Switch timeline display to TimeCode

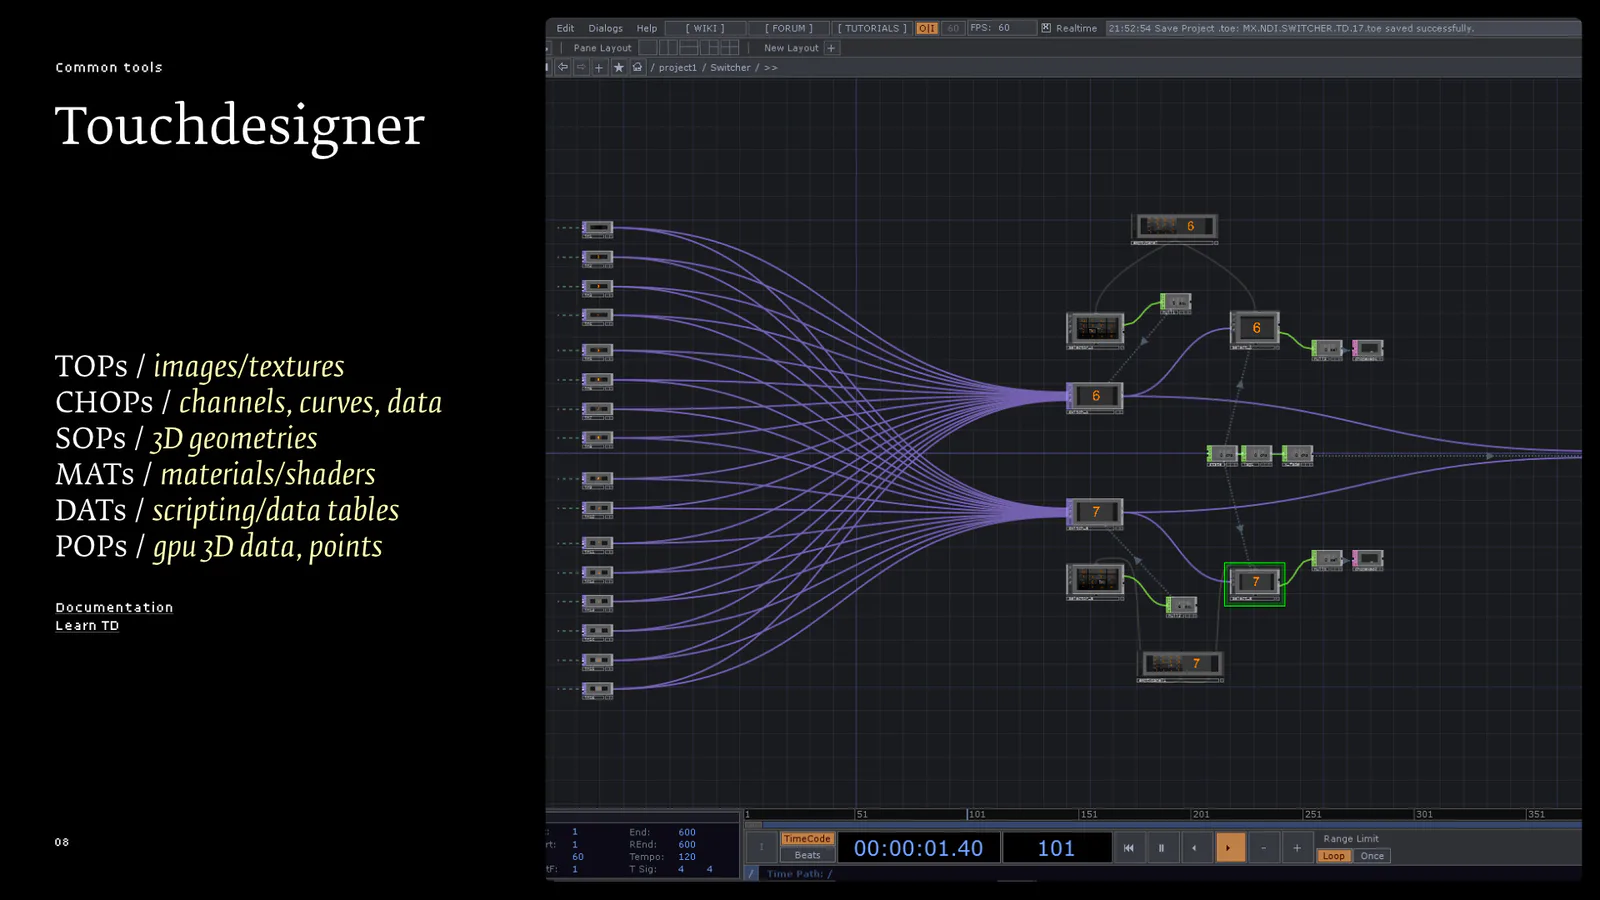click(x=807, y=839)
